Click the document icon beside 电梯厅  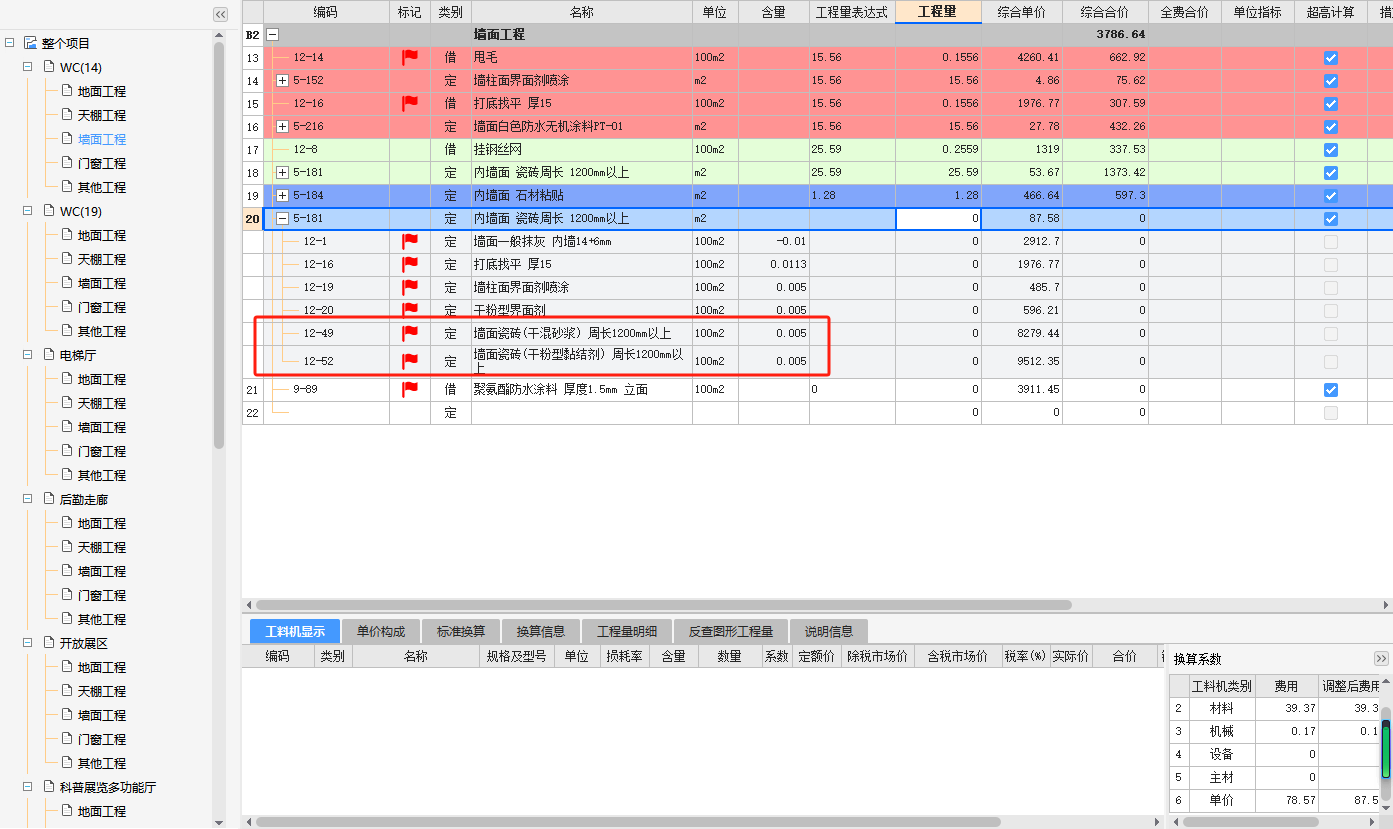click(49, 355)
